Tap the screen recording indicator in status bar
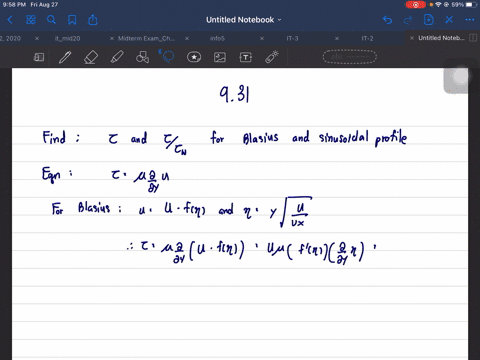 tap(415, 5)
